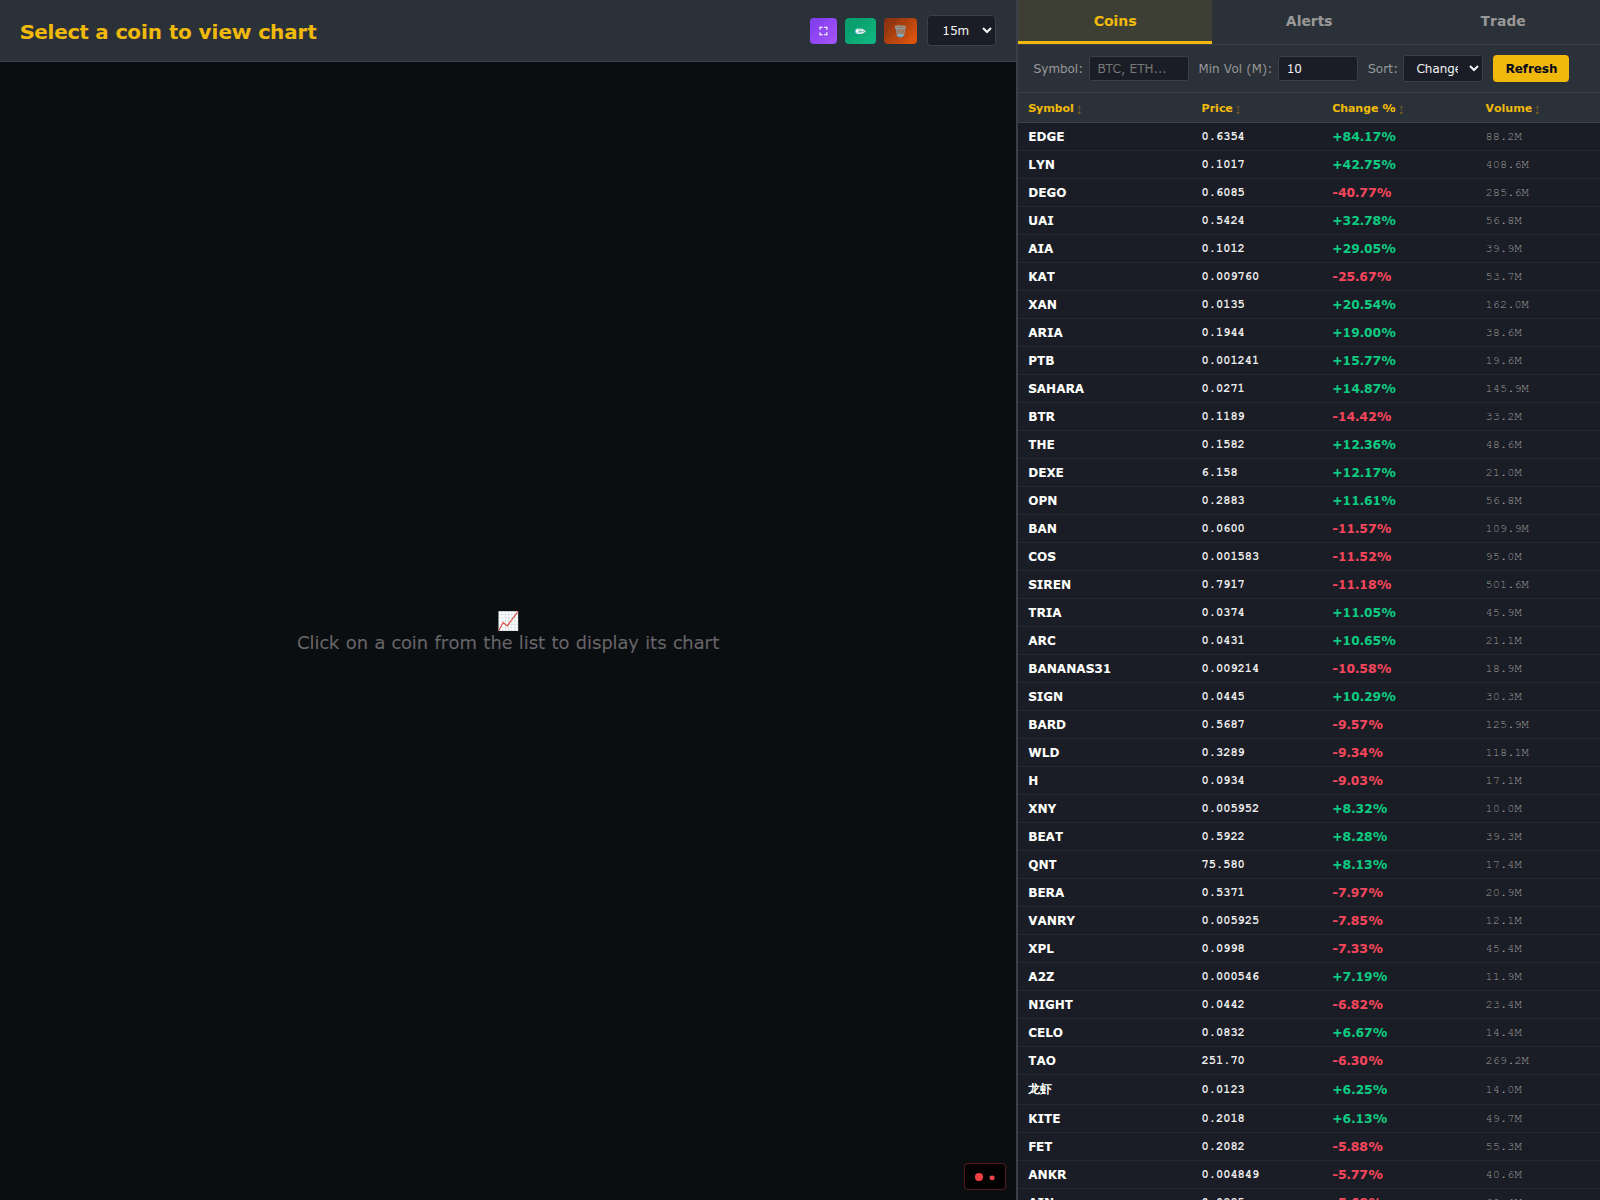The width and height of the screenshot is (1600, 1200).
Task: Click the green pencil draw icon
Action: (x=860, y=31)
